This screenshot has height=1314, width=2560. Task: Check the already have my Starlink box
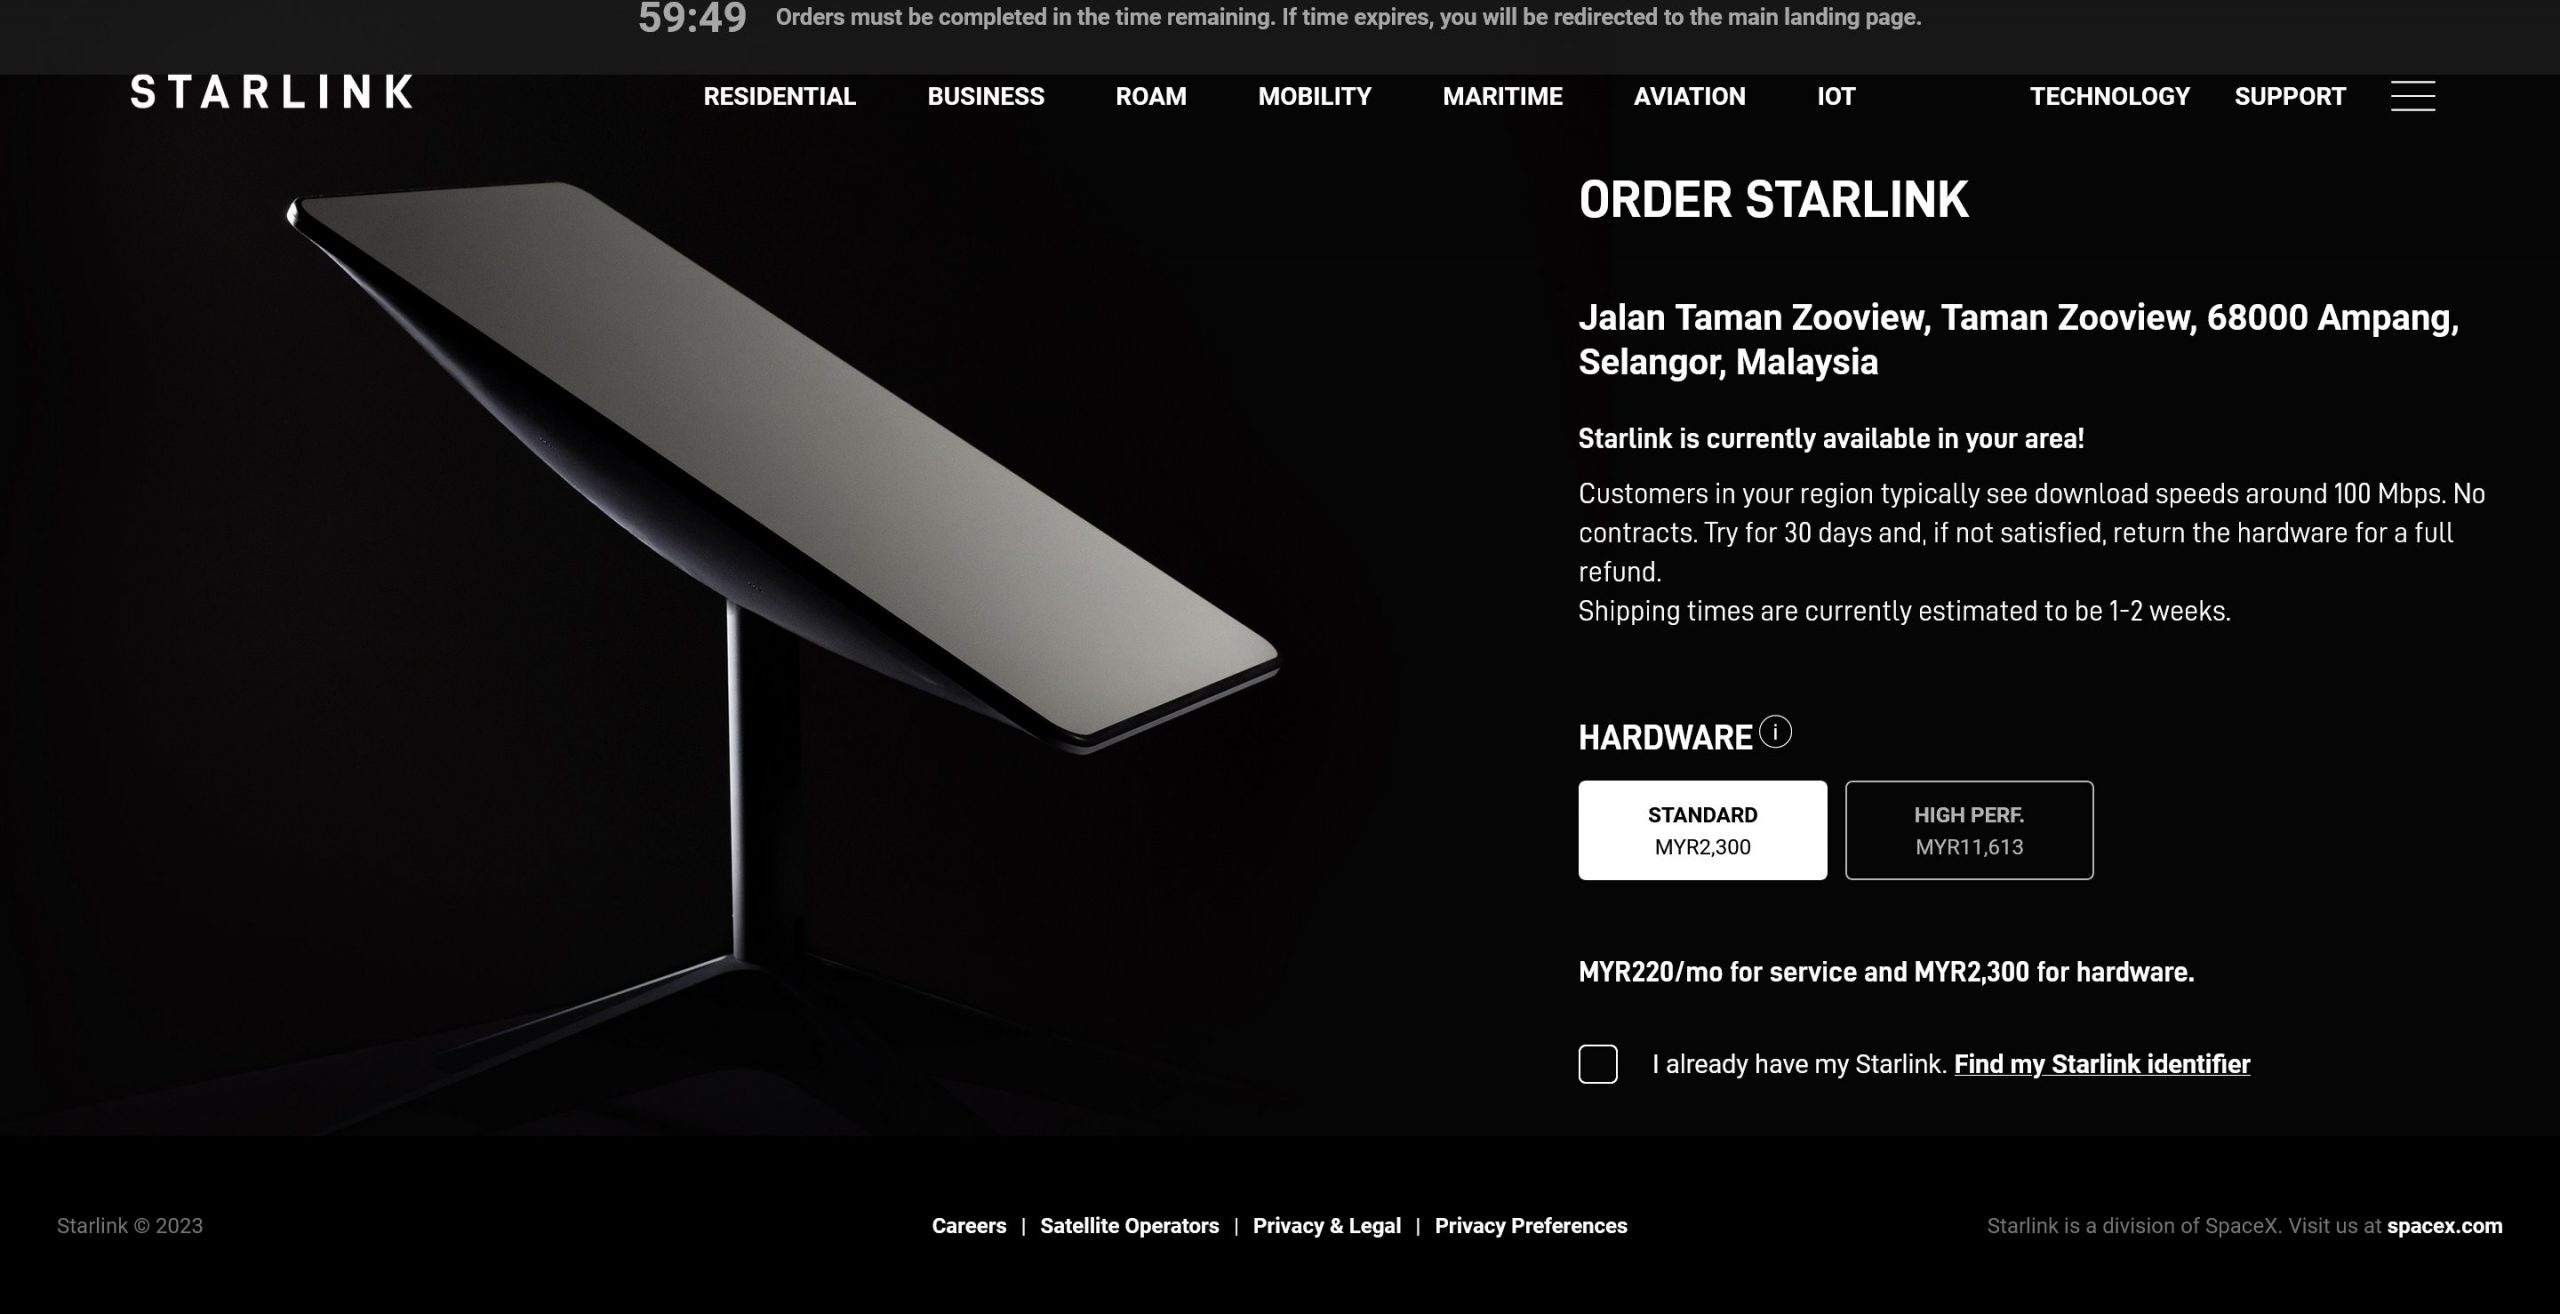1598,1064
